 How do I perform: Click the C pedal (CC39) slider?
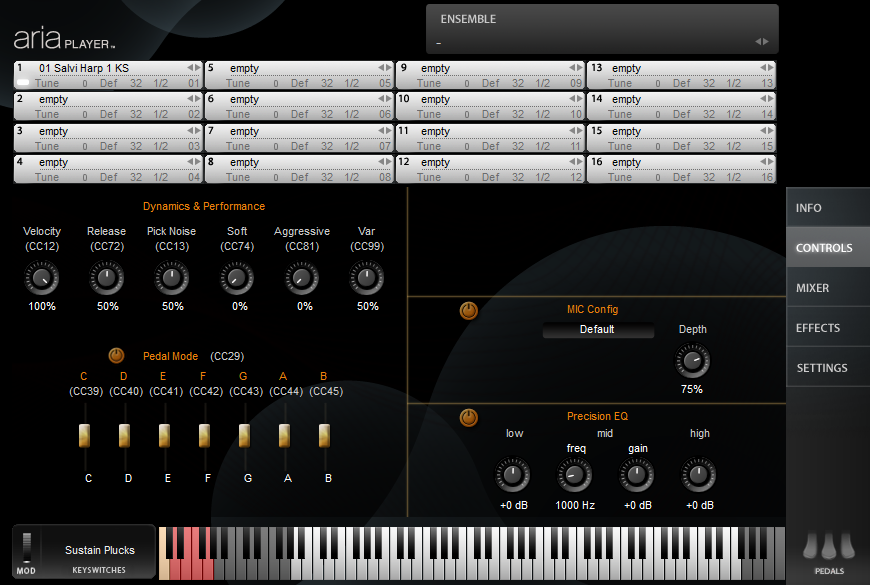pyautogui.click(x=84, y=436)
